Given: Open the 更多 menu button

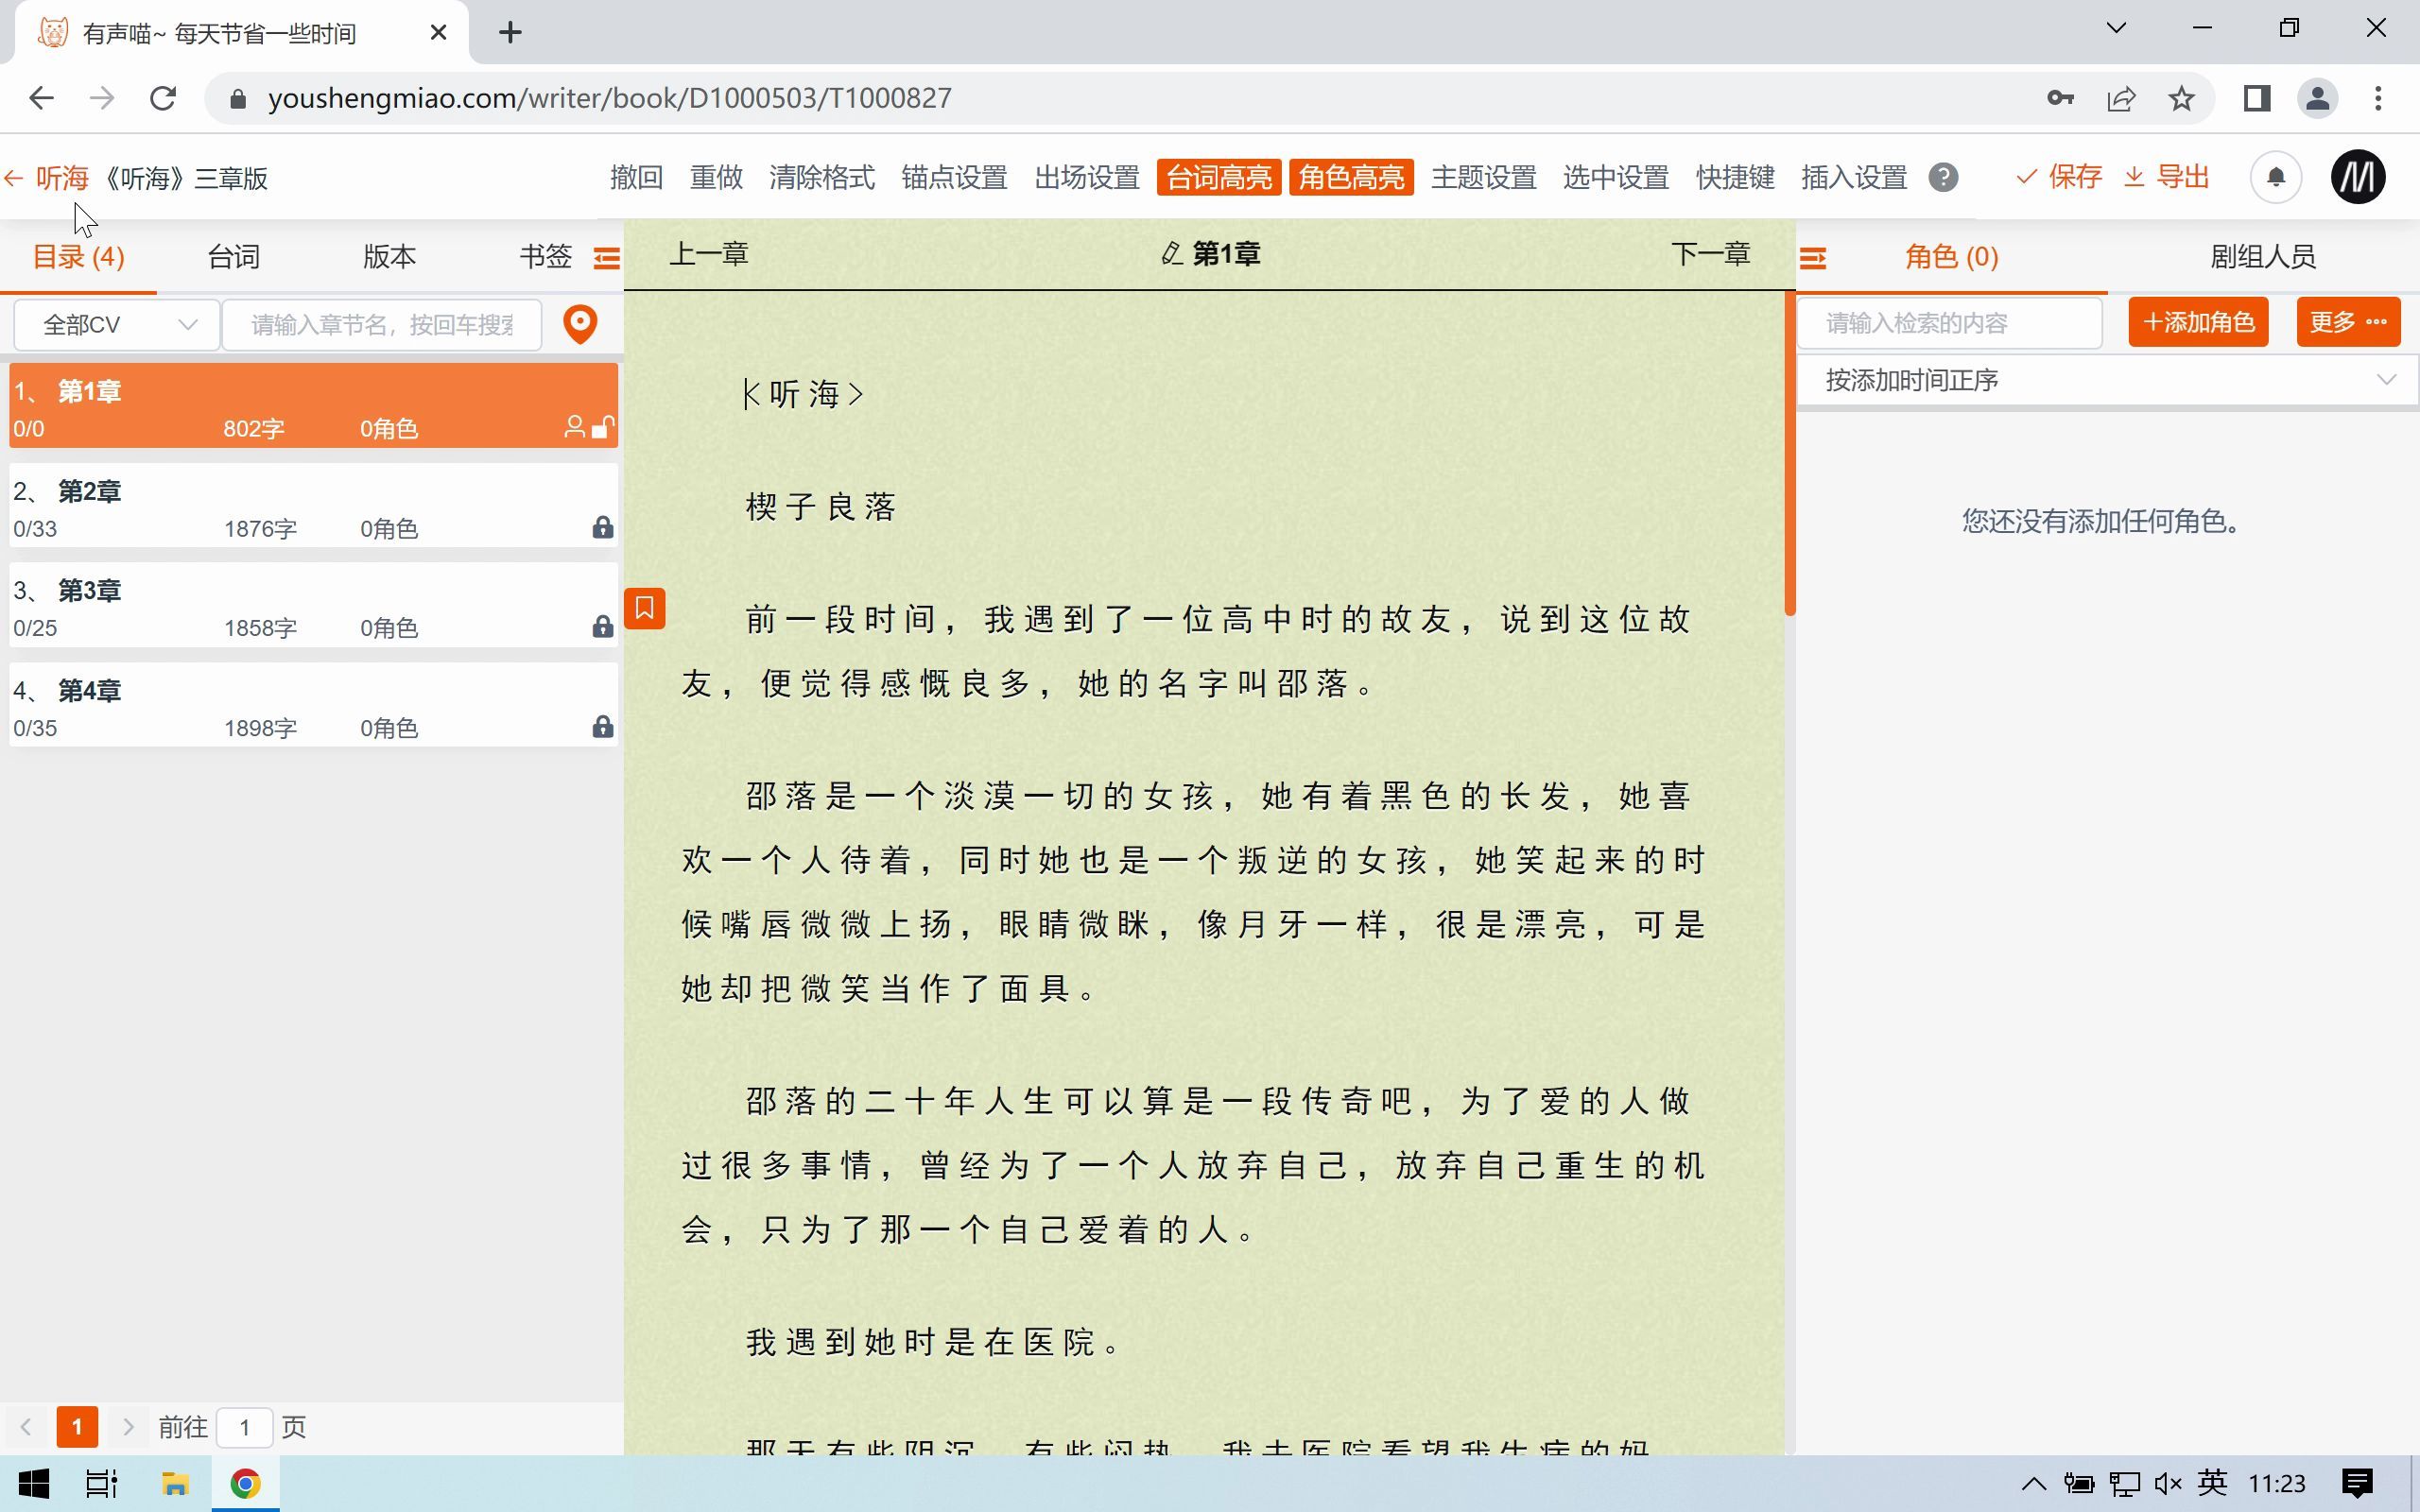Looking at the screenshot, I should (2348, 322).
